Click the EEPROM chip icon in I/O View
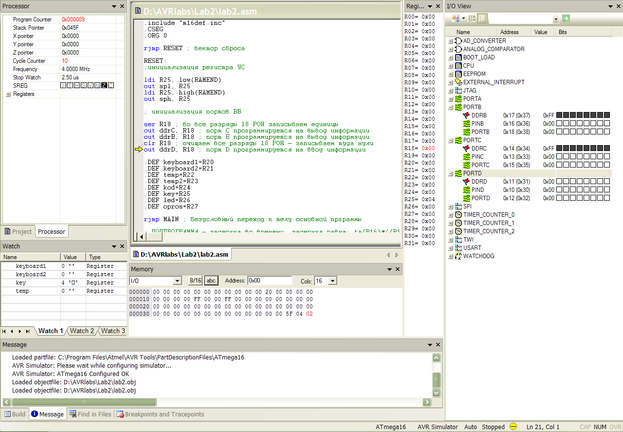Viewport: 623px width, 432px height. click(458, 73)
